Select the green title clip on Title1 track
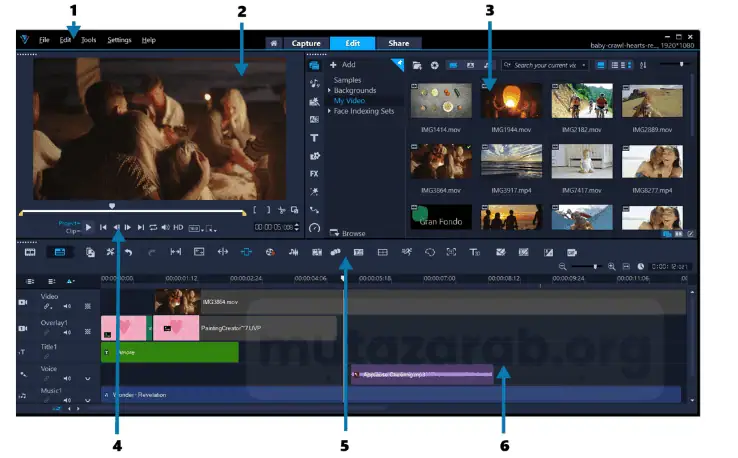738x458 pixels. (x=170, y=352)
